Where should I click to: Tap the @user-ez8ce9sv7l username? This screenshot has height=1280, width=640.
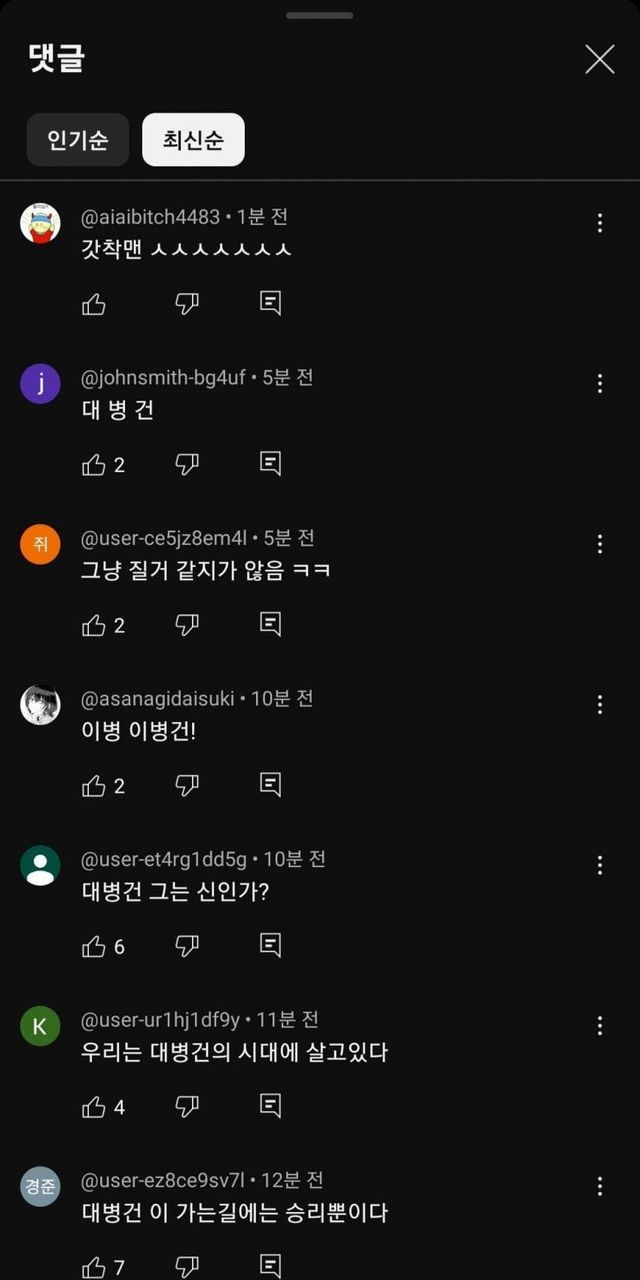pos(162,1181)
